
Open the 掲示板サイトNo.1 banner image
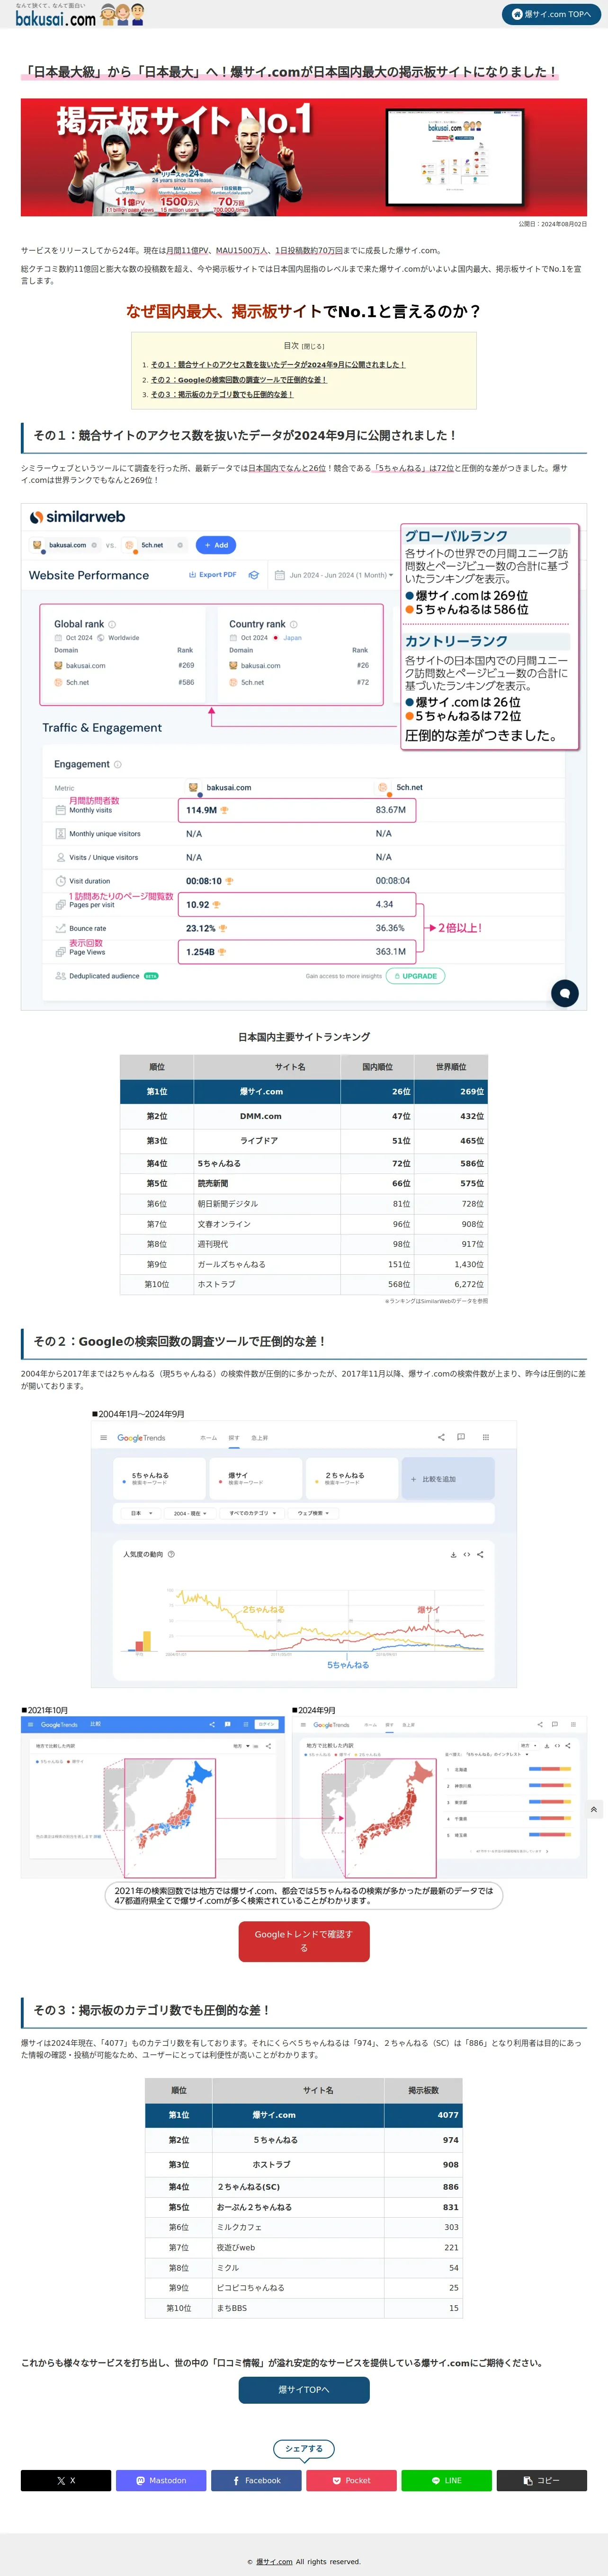[304, 157]
